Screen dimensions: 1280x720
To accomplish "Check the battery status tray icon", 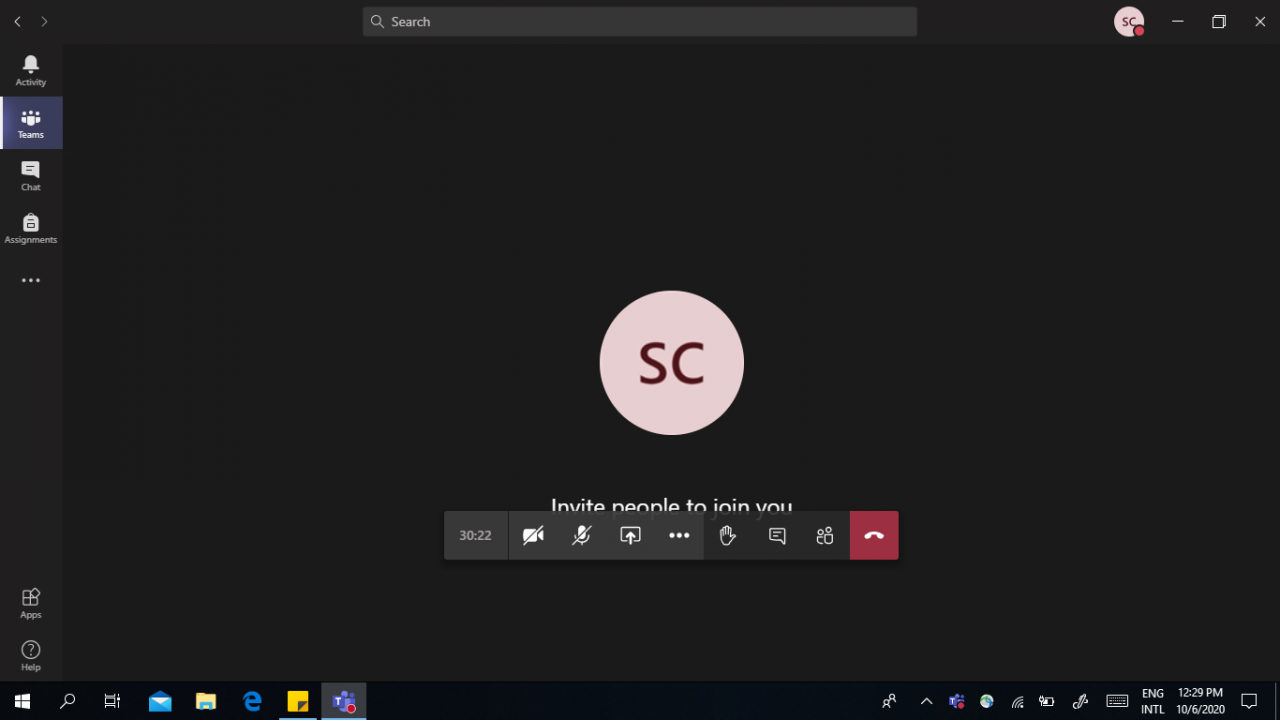I will (x=1047, y=701).
